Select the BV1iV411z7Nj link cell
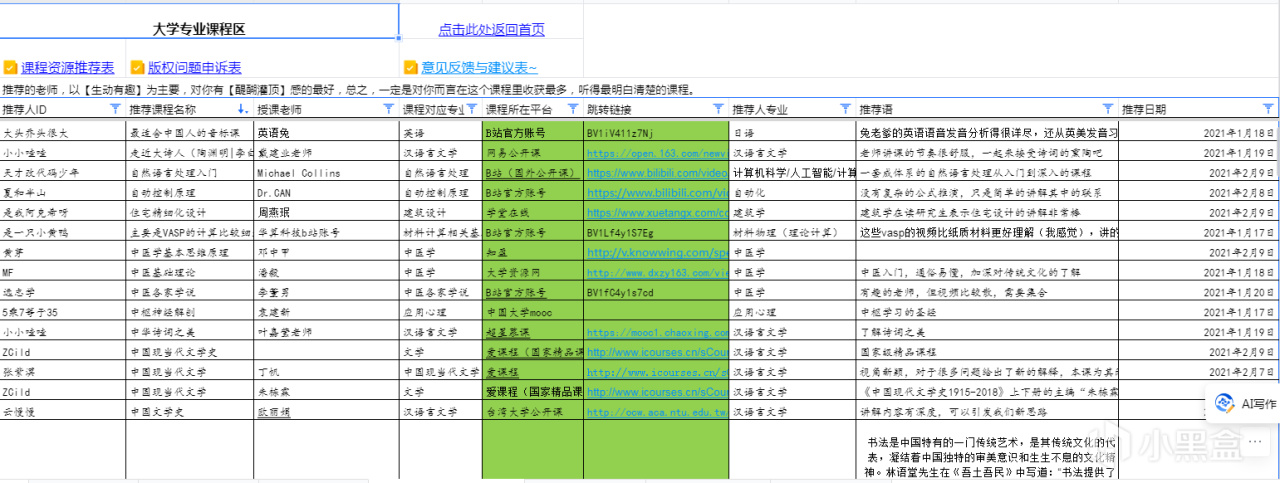 (x=656, y=133)
